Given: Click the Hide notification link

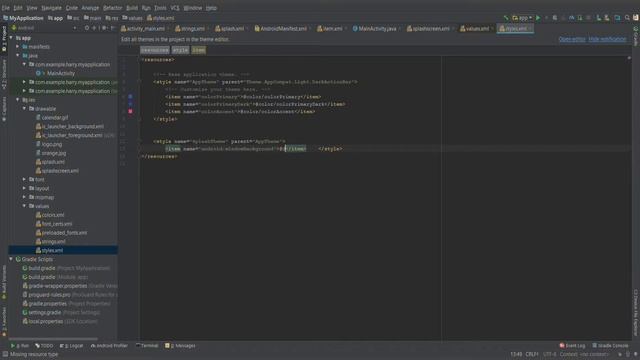Looking at the screenshot, I should [x=607, y=39].
